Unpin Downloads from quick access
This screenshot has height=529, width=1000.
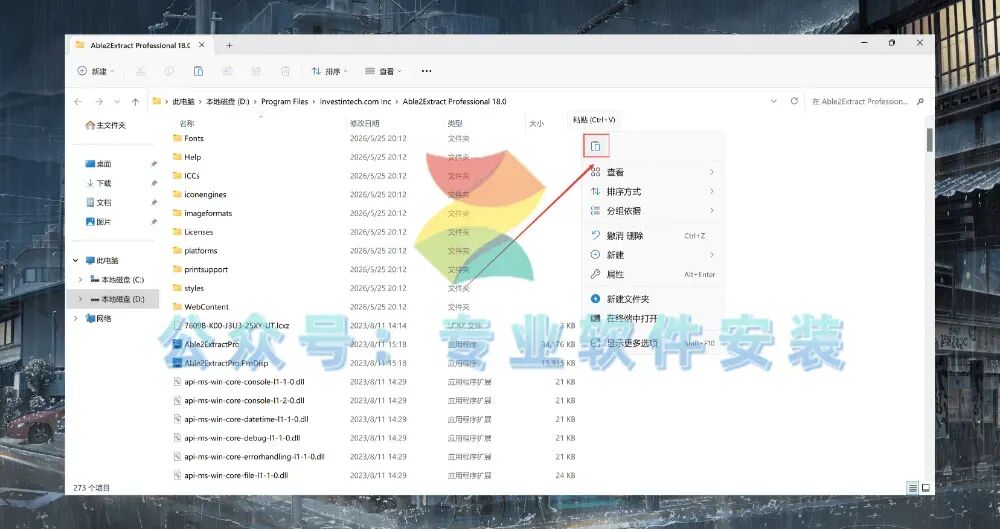click(x=154, y=183)
